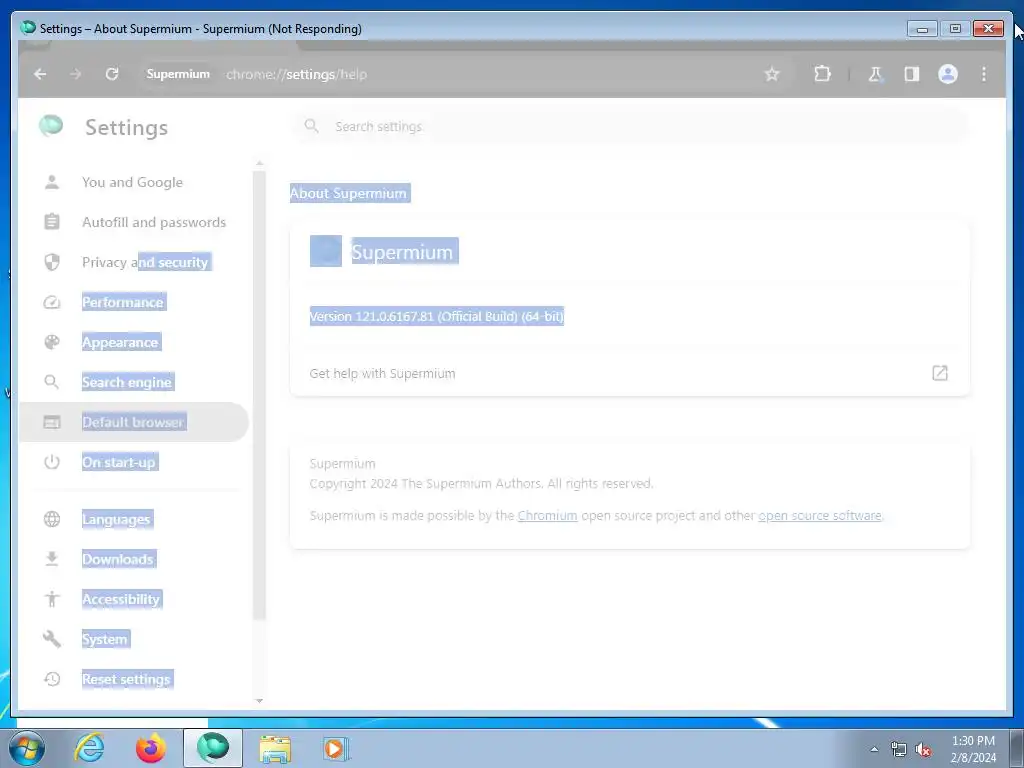Go back using the browser back arrow
This screenshot has height=768, width=1024.
tap(40, 74)
